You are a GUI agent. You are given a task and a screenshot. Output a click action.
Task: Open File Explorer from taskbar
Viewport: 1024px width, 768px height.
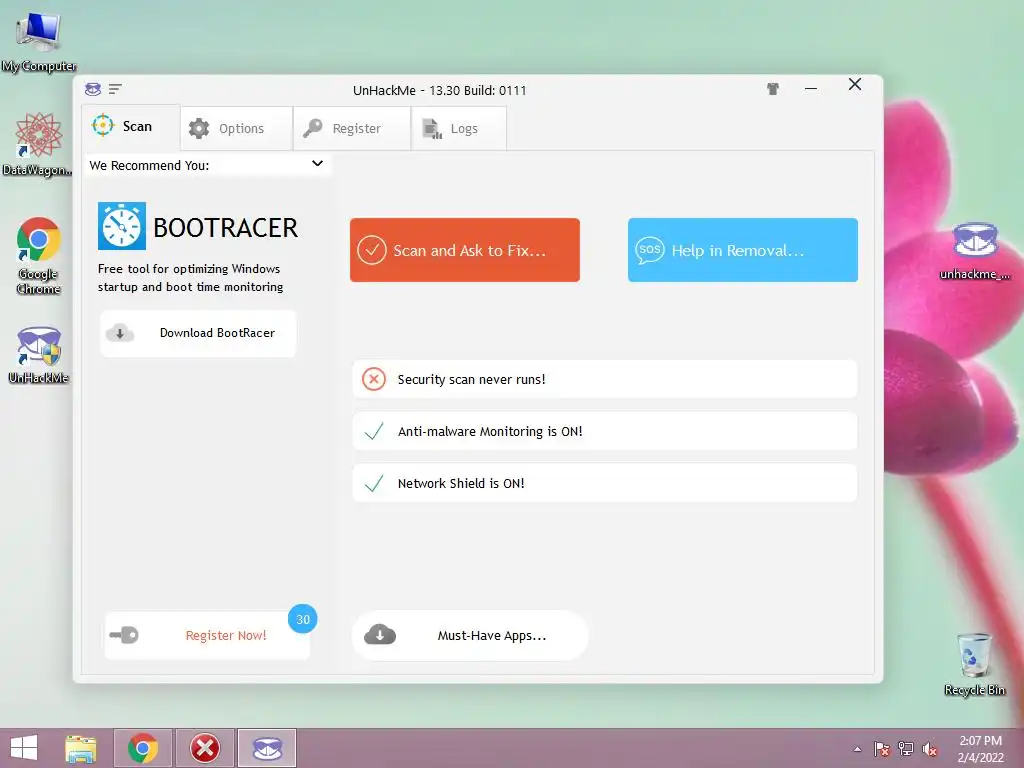click(80, 748)
